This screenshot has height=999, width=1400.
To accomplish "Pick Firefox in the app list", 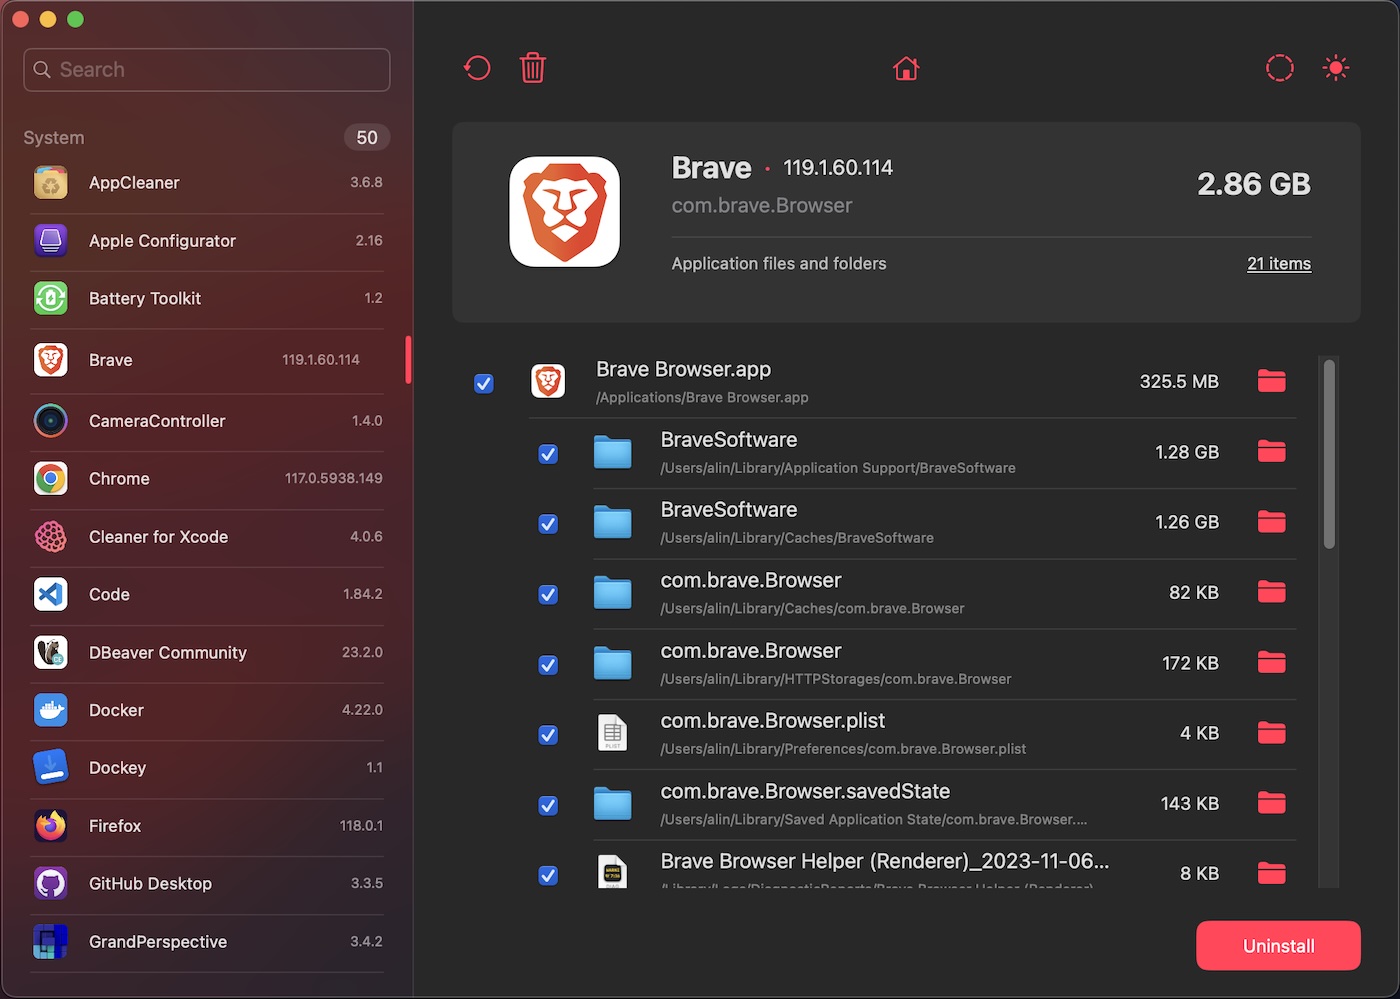I will pos(207,826).
